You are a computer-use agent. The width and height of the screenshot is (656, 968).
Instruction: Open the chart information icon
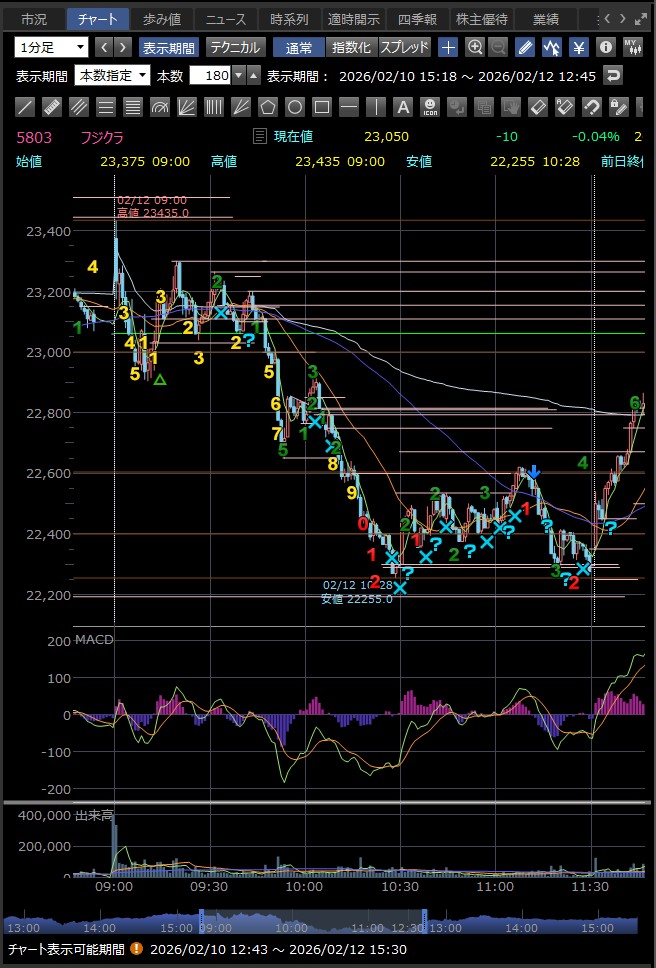605,47
